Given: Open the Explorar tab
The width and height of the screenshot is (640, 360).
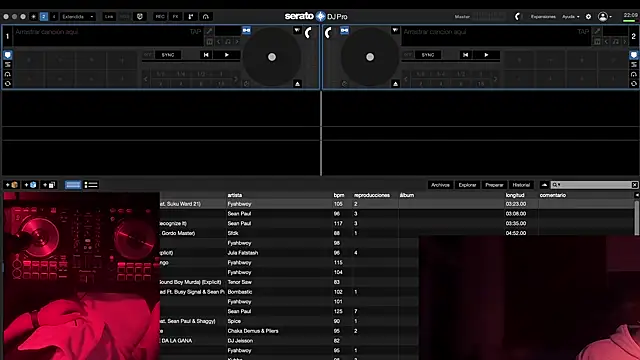Looking at the screenshot, I should pyautogui.click(x=467, y=185).
